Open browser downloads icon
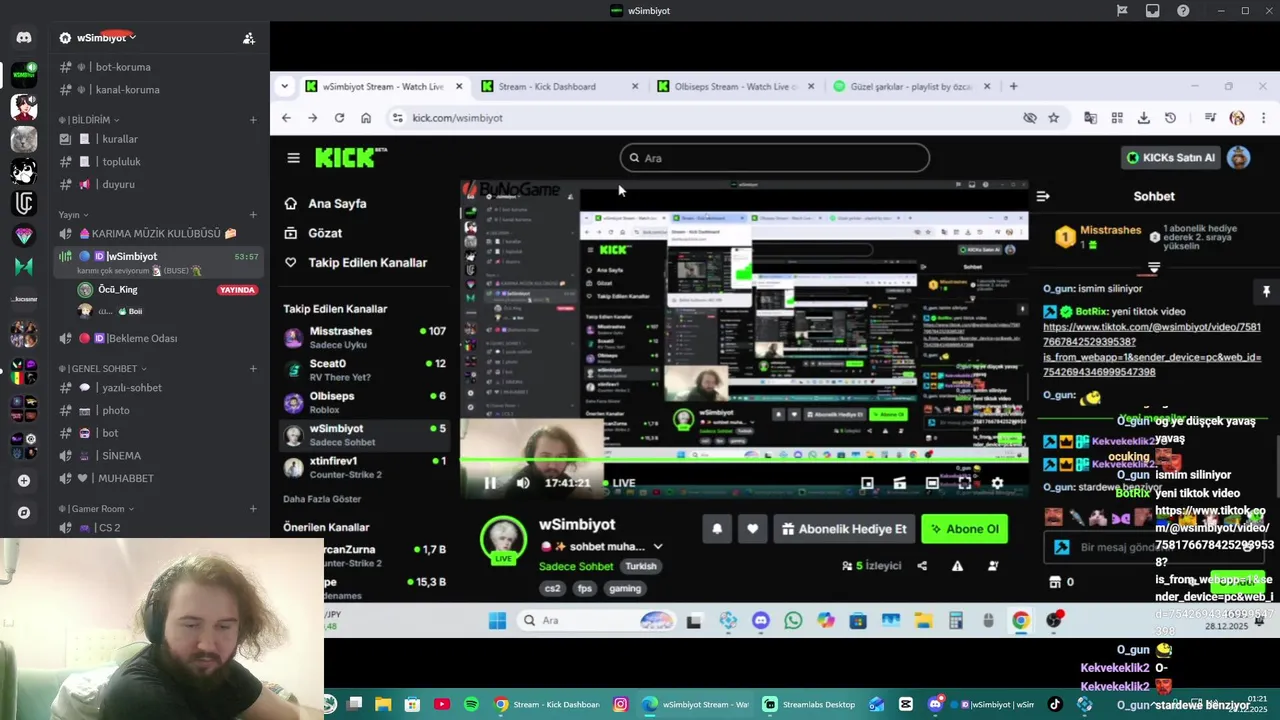Image resolution: width=1280 pixels, height=720 pixels. coord(1143,118)
